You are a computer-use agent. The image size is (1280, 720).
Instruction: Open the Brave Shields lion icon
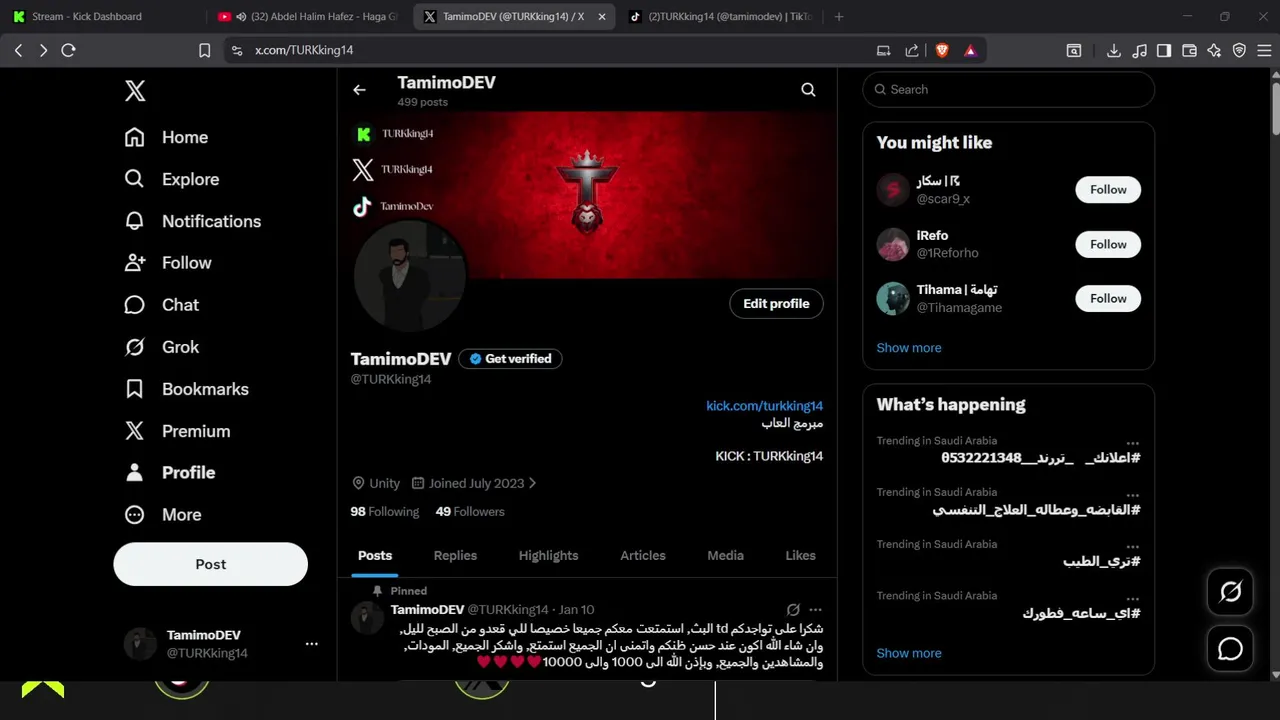[942, 50]
